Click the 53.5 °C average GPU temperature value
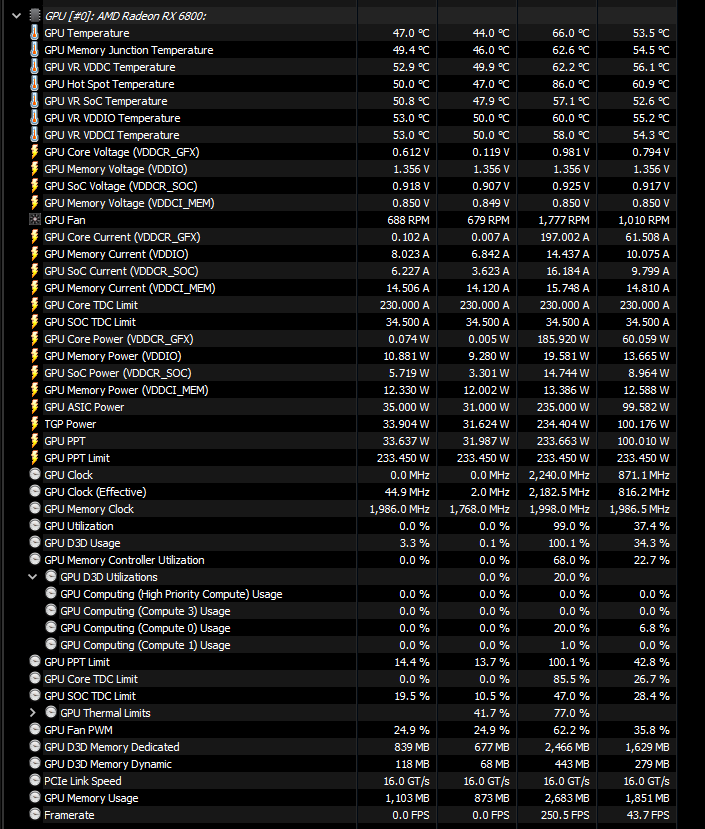Viewport: 705px width, 829px height. pos(651,33)
